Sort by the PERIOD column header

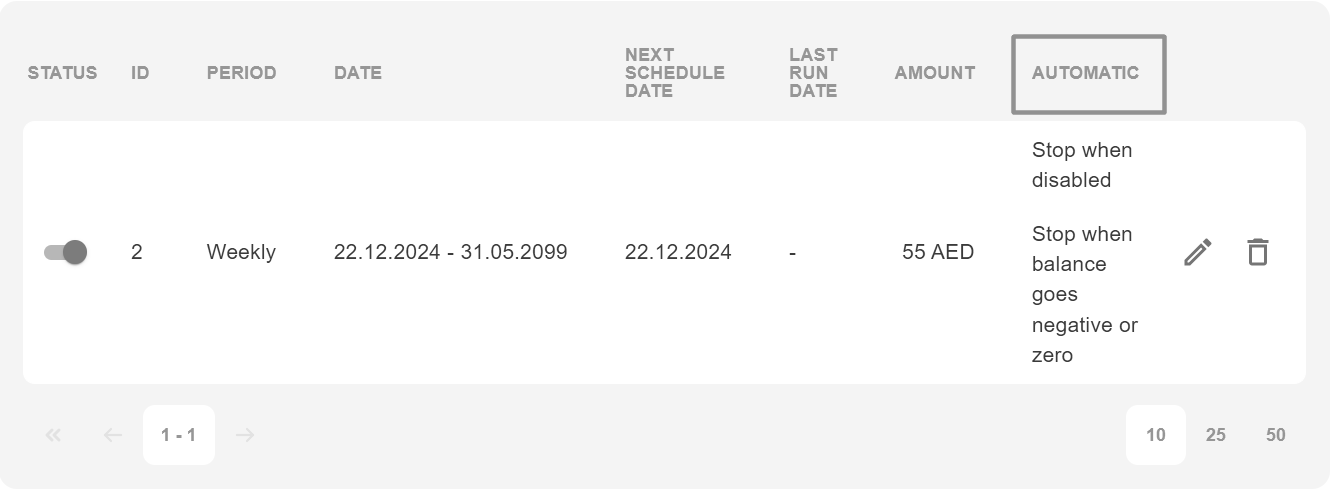tap(241, 73)
